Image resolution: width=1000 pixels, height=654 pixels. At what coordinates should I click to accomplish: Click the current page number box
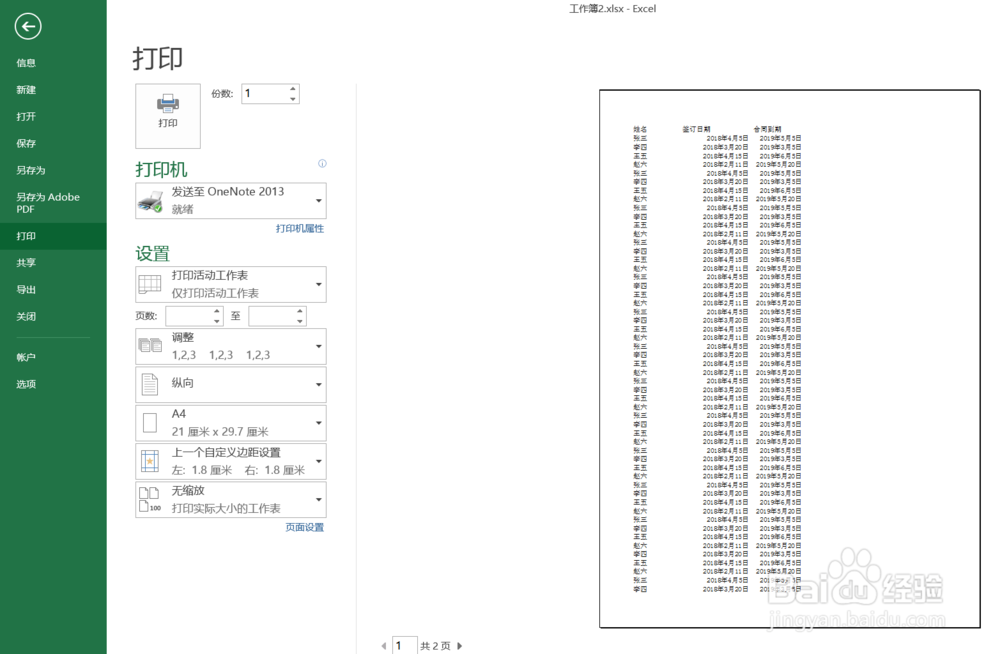click(x=404, y=646)
